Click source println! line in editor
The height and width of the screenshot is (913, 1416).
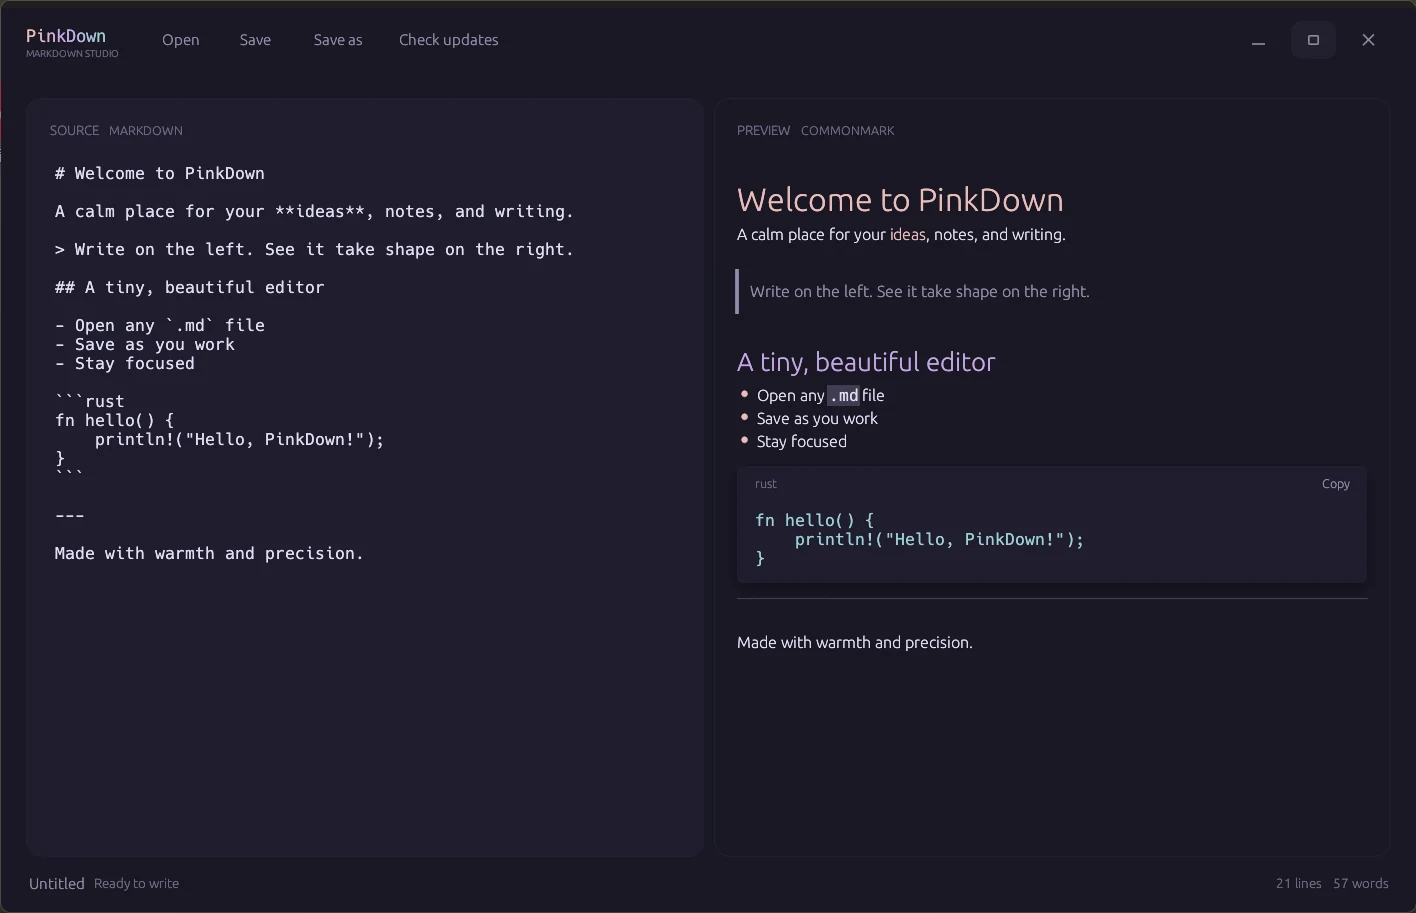[x=239, y=439]
